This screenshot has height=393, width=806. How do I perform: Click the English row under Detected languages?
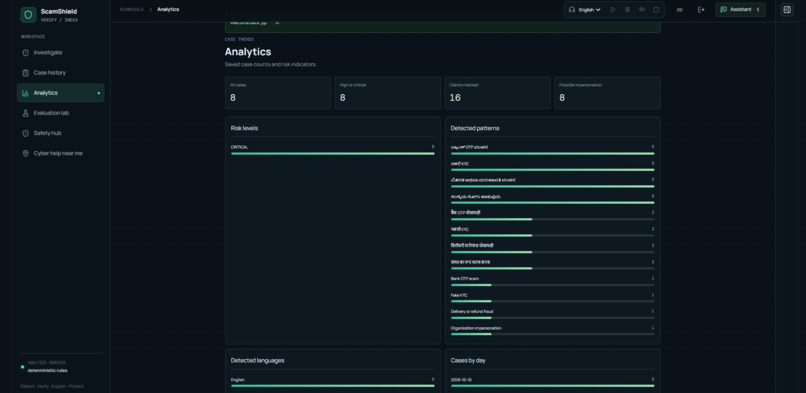coord(333,382)
